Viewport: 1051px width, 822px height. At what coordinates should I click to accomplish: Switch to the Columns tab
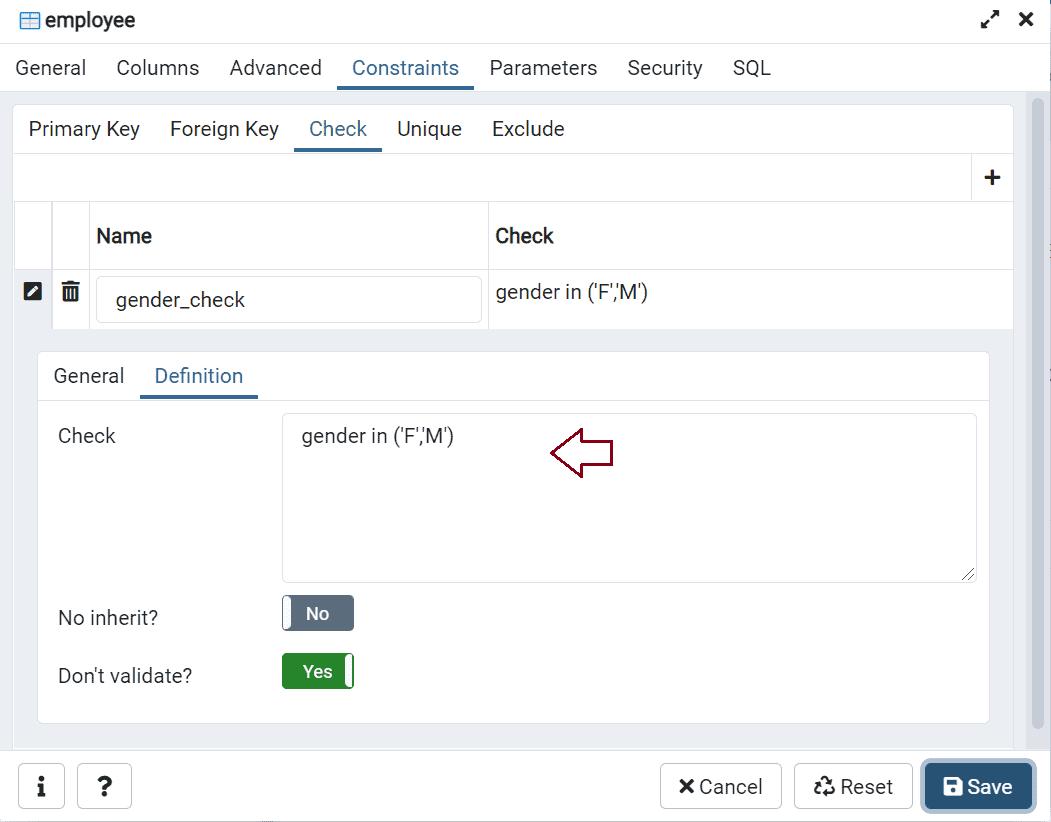point(157,68)
